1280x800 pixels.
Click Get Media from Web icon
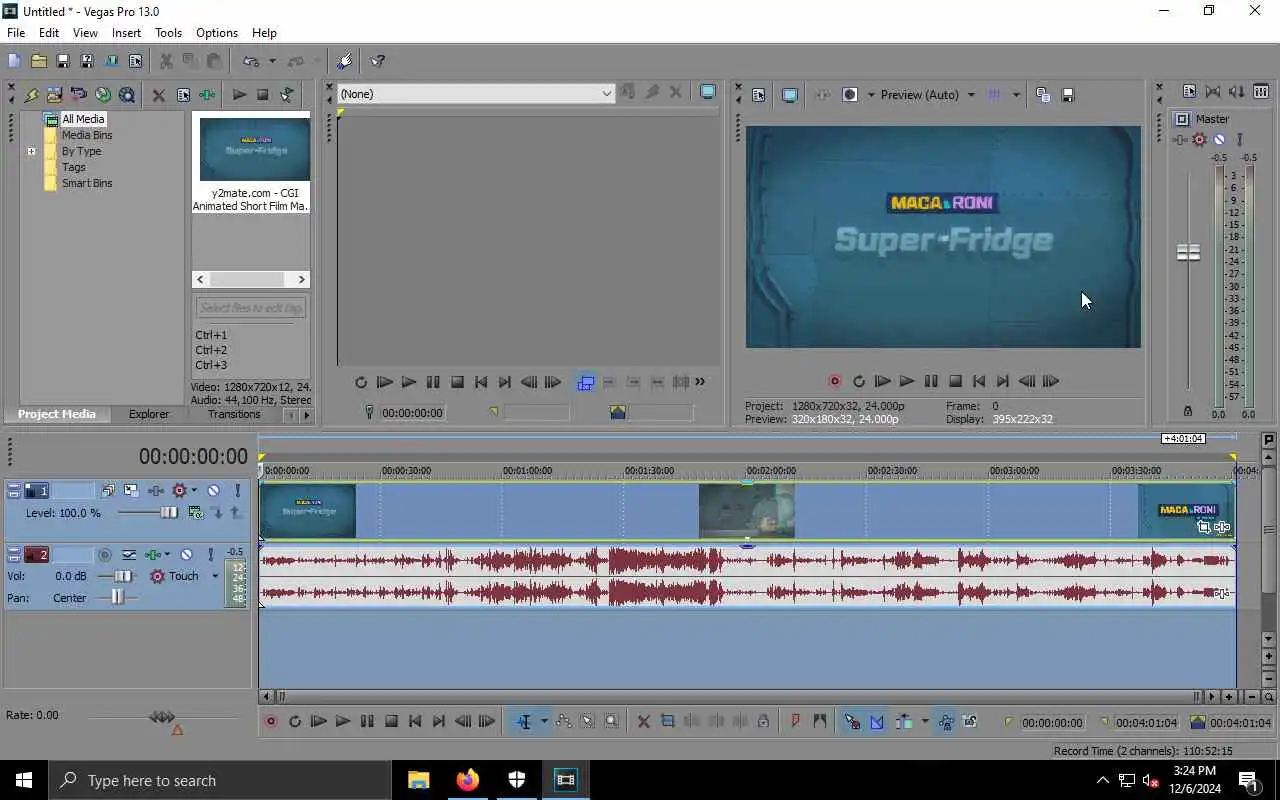coord(103,95)
